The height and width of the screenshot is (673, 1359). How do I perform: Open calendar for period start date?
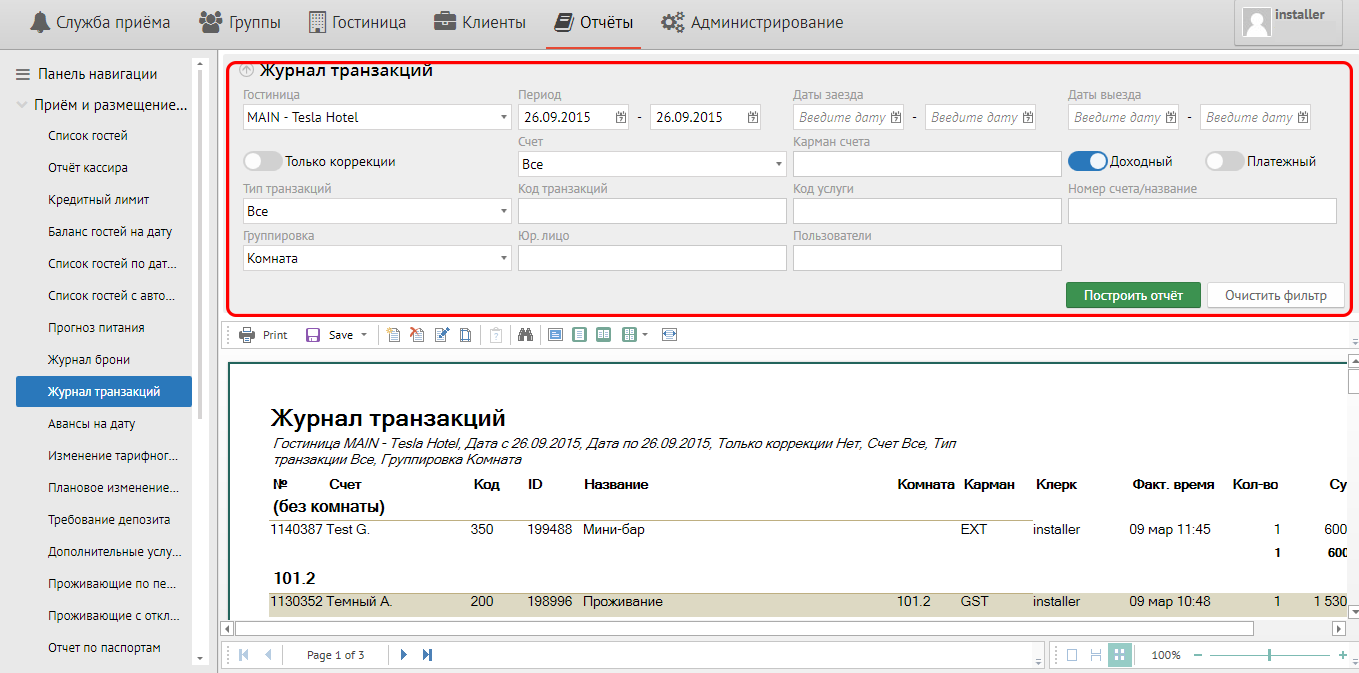click(x=621, y=117)
